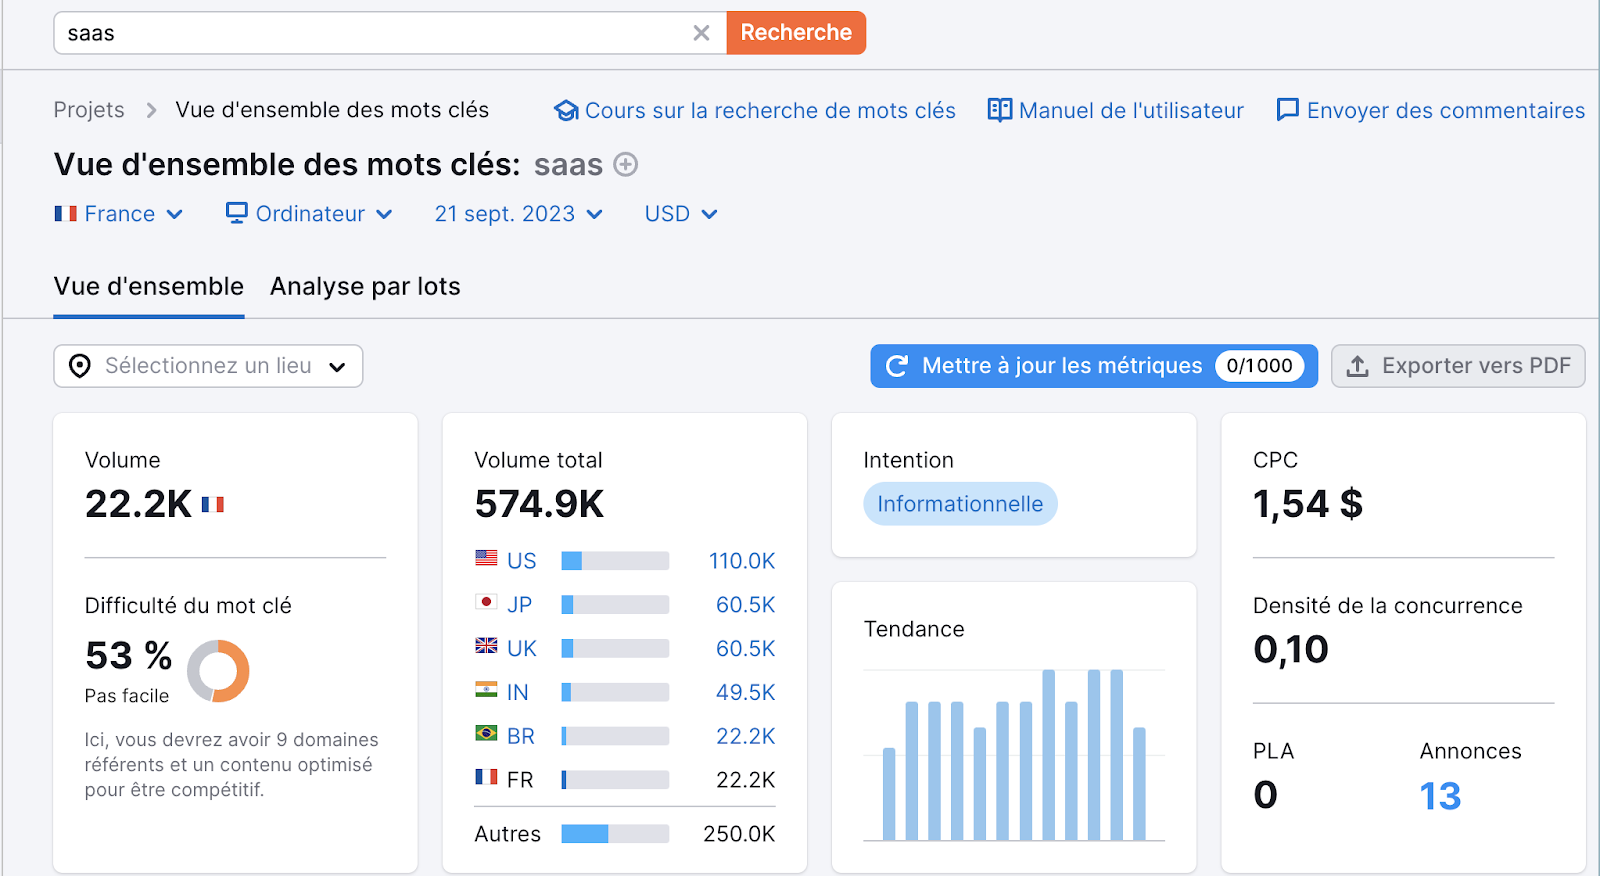Screen dimensions: 1600x876
Task: Click the IN country link
Action: point(517,692)
